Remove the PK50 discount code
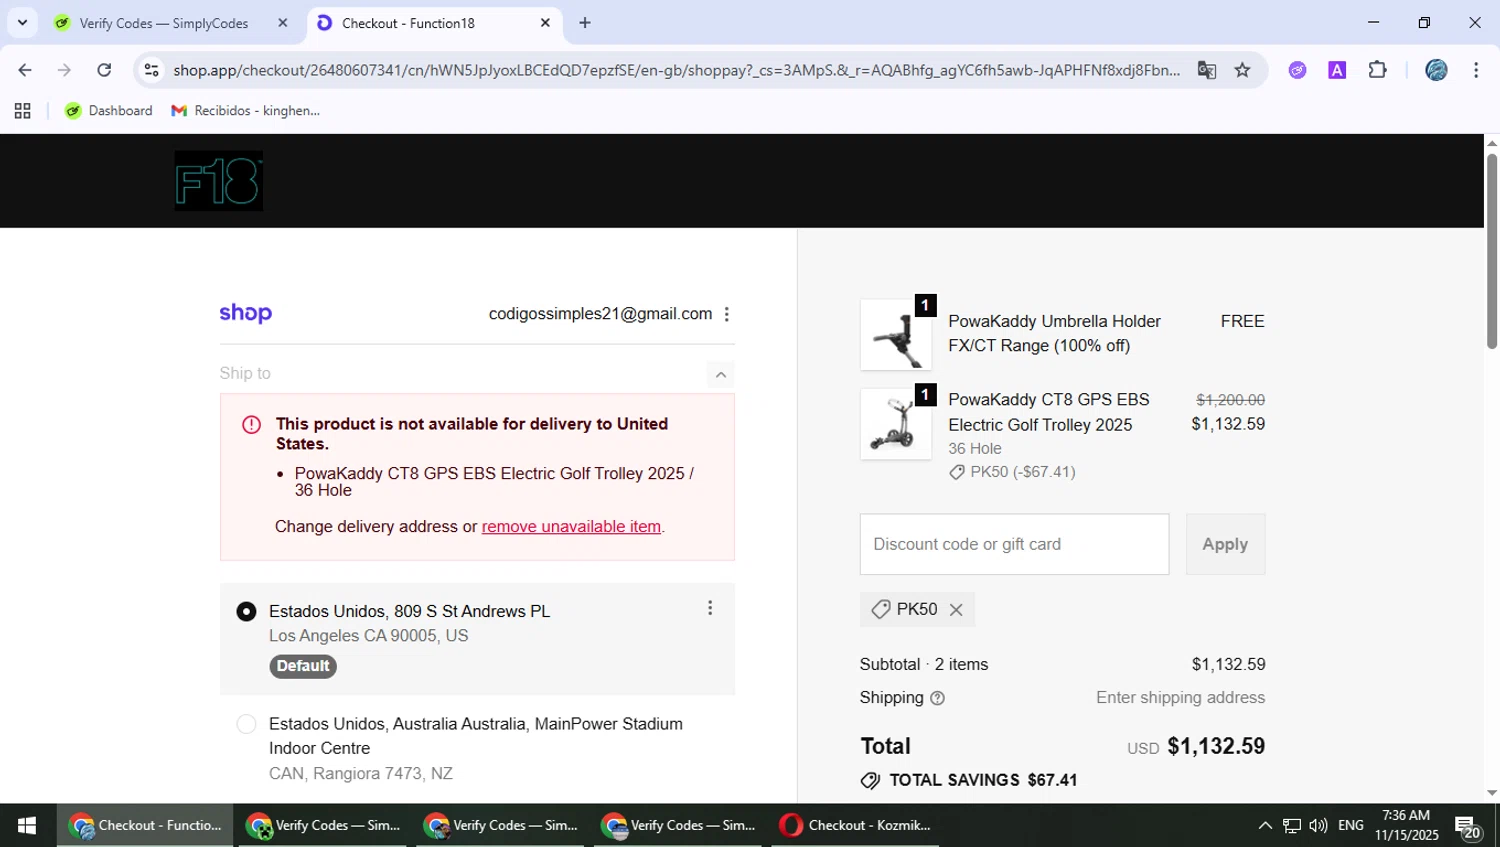Image resolution: width=1500 pixels, height=847 pixels. click(956, 610)
